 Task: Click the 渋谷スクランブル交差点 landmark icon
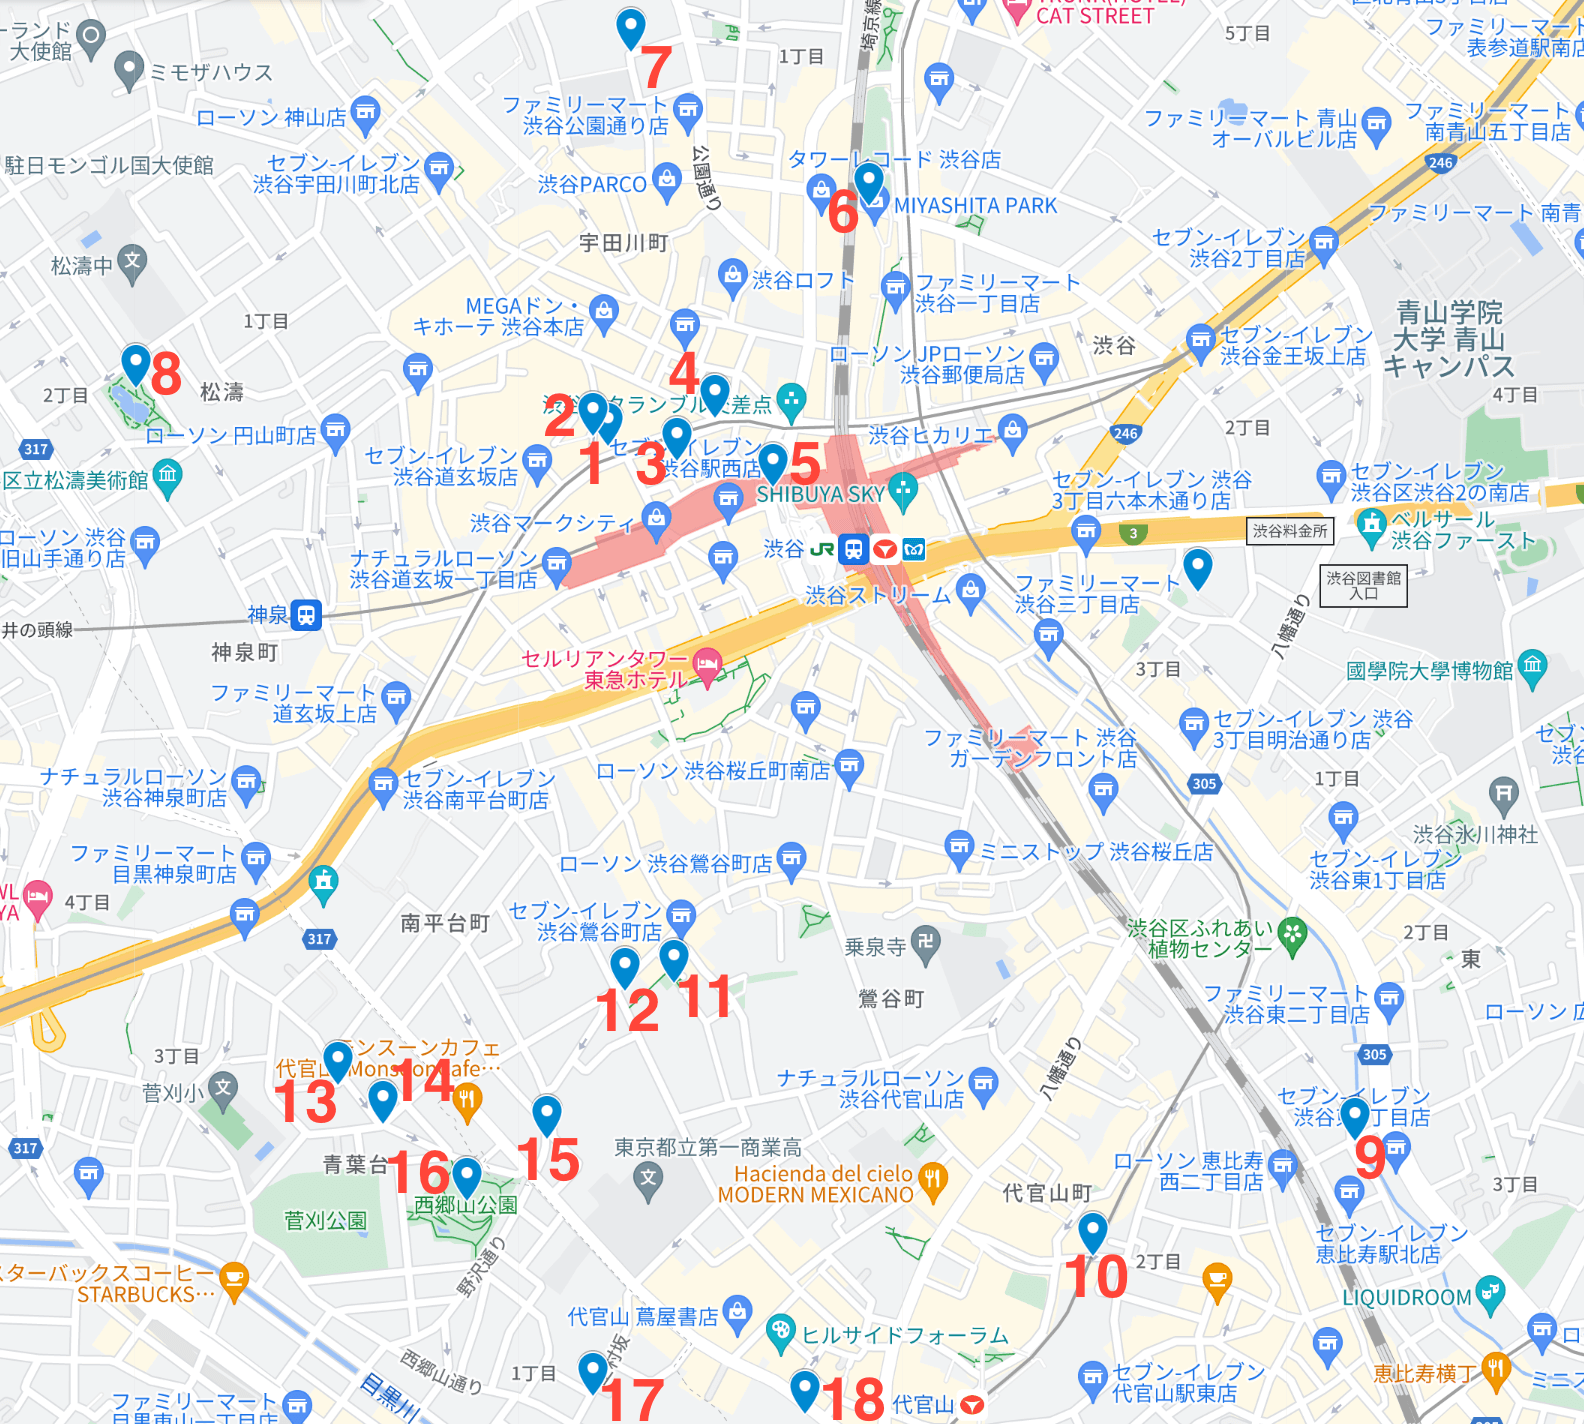[x=791, y=401]
